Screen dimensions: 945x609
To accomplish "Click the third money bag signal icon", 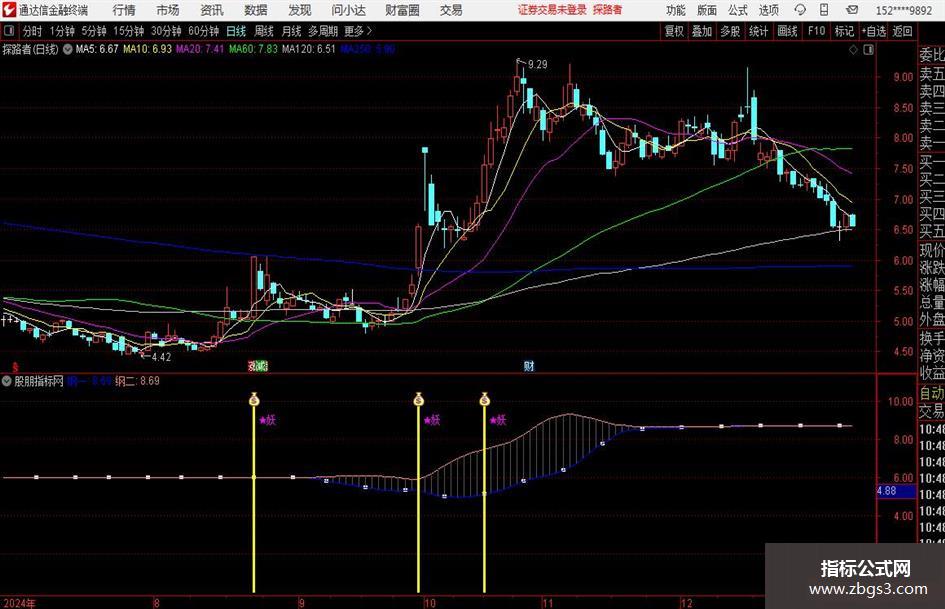I will (x=485, y=399).
